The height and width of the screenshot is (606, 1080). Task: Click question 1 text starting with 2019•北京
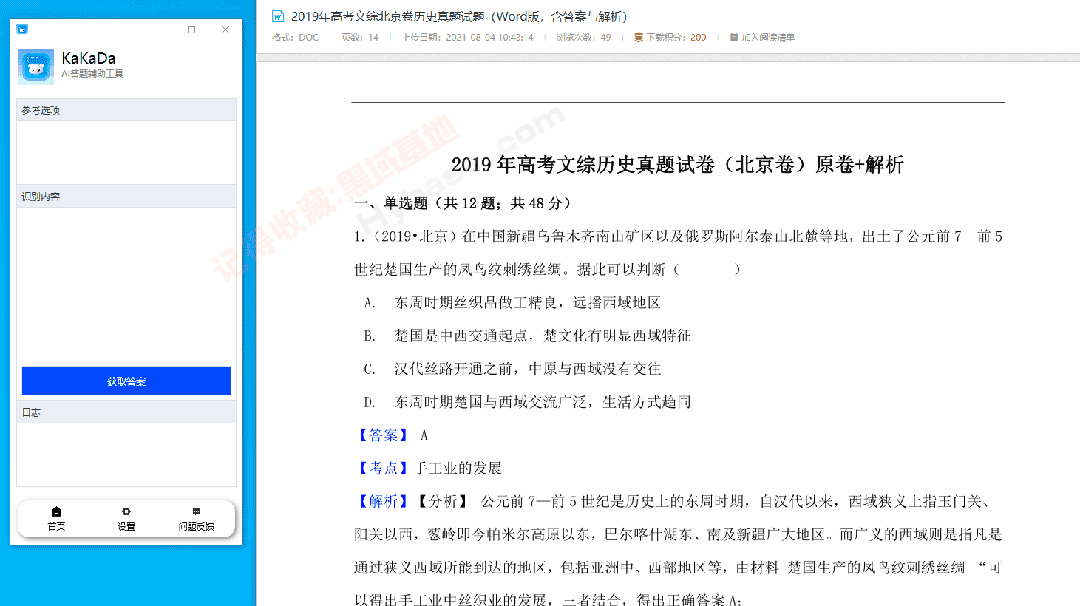click(x=678, y=253)
